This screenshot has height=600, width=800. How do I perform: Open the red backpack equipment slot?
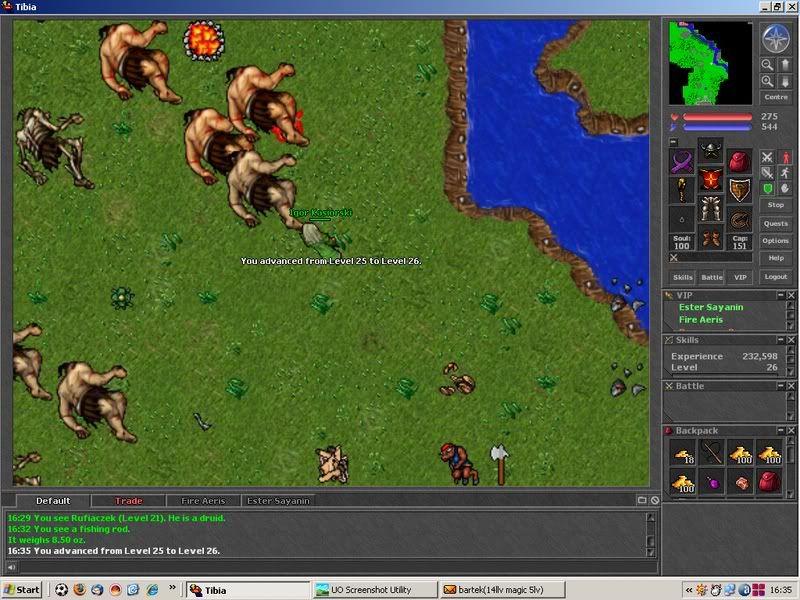point(739,162)
